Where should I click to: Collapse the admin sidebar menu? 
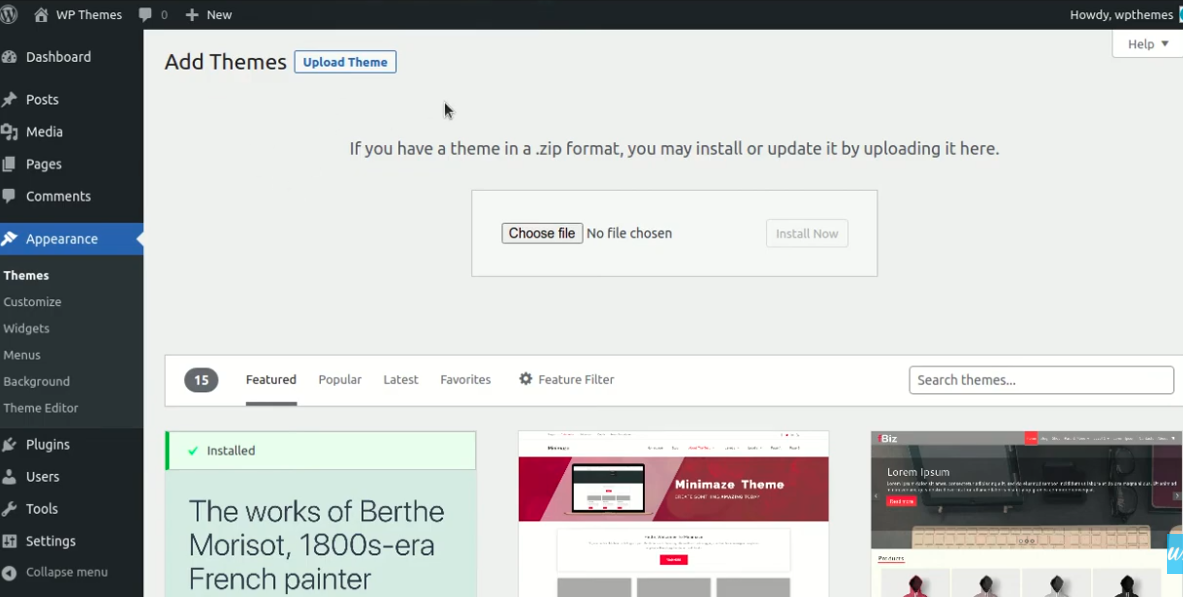[x=66, y=572]
